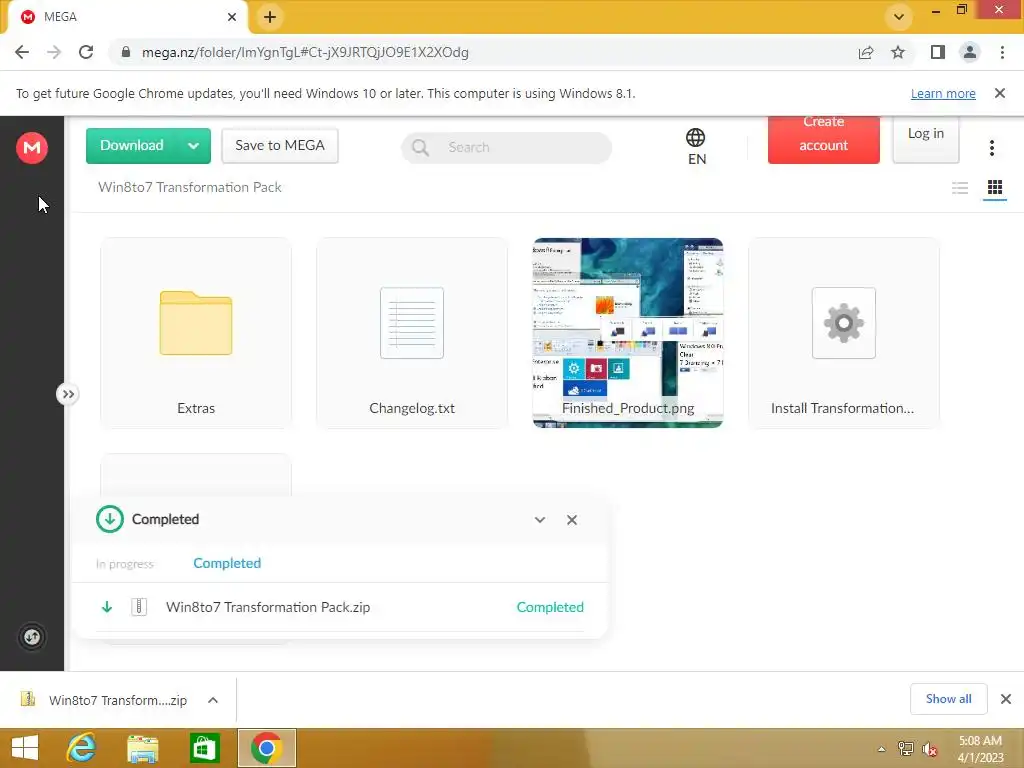Focus the MEGA Search field
Screen dimensions: 1024x768
click(506, 148)
